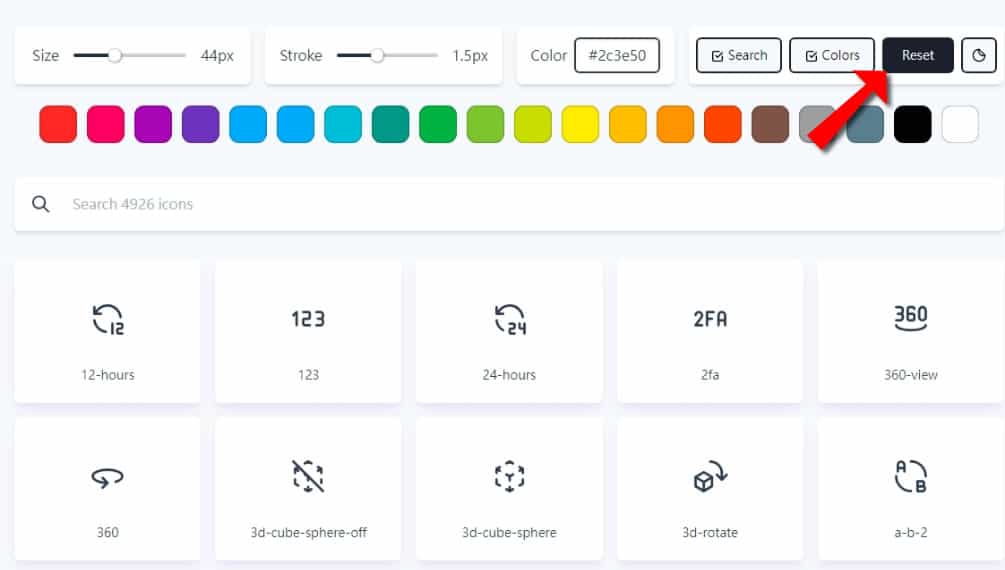This screenshot has height=570, width=1005.
Task: Pick the lime color swatch
Action: tap(533, 124)
